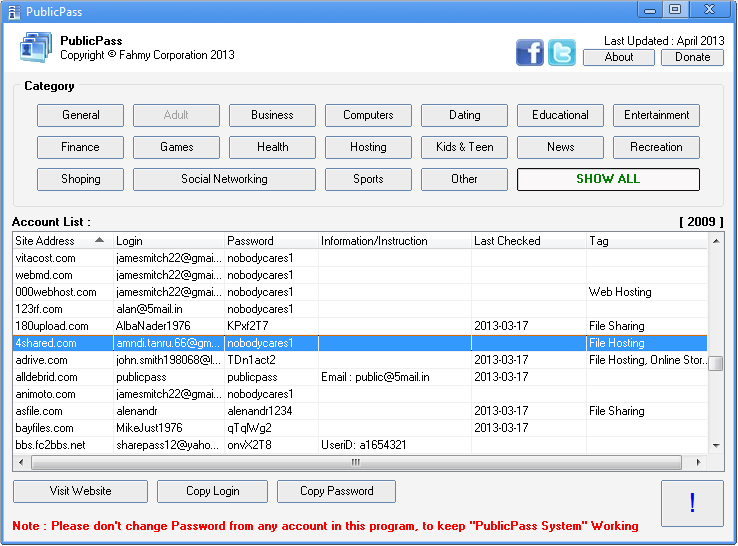Screen dimensions: 738x546
Task: Select the Business category
Action: [272, 115]
